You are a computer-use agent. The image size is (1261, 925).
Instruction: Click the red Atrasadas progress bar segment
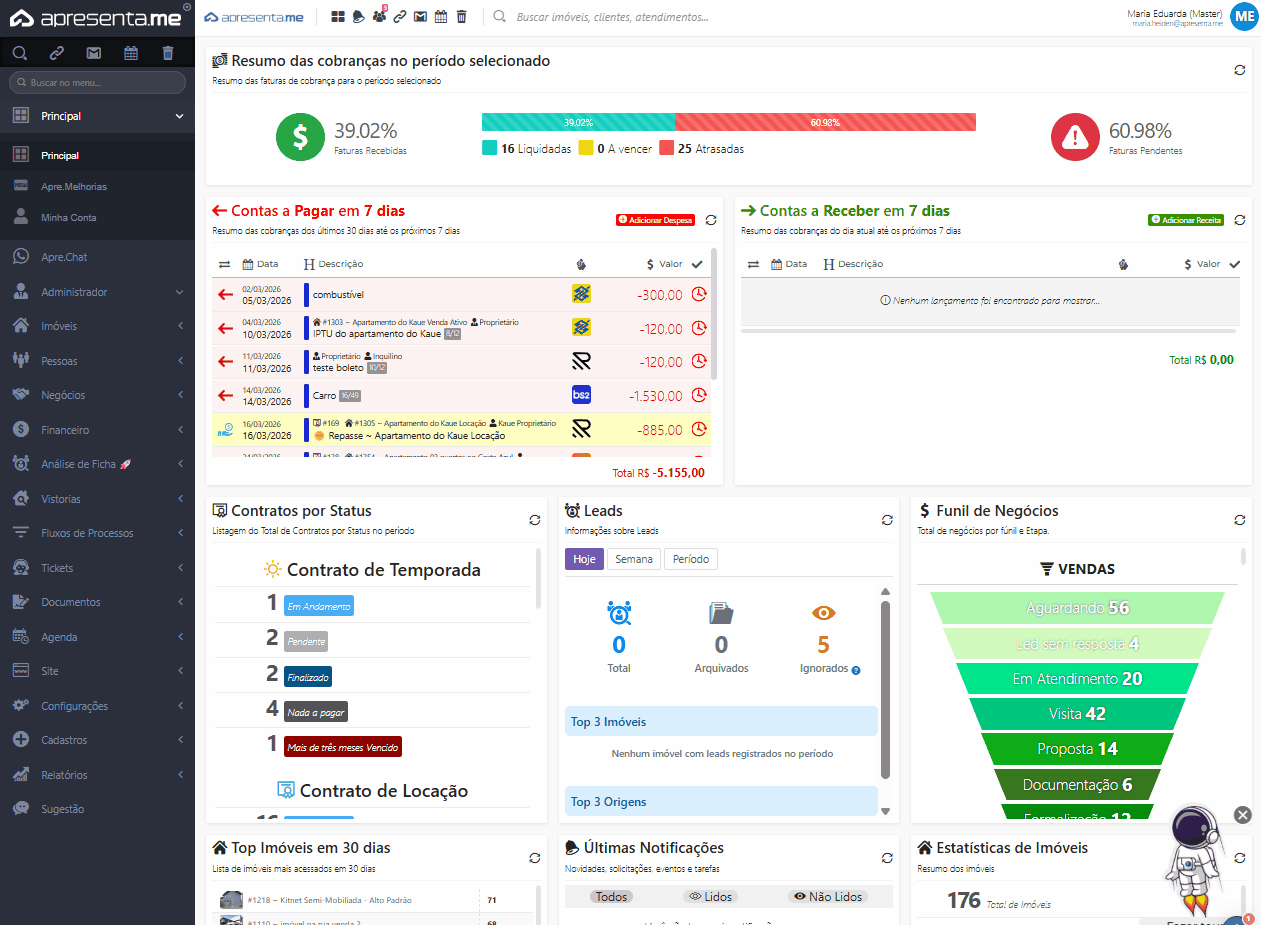pyautogui.click(x=825, y=122)
